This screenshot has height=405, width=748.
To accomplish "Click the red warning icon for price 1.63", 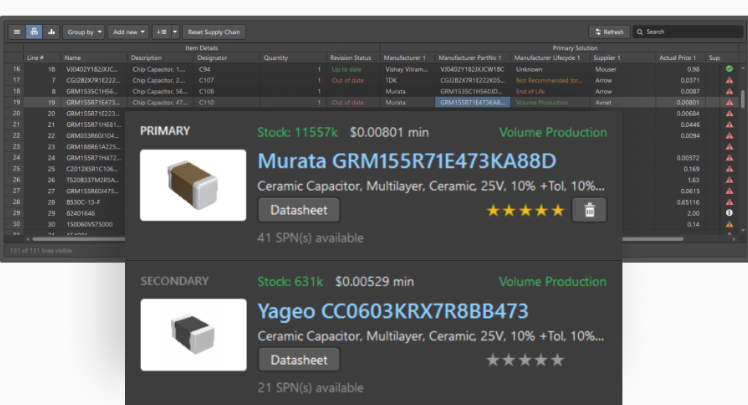I will [729, 180].
